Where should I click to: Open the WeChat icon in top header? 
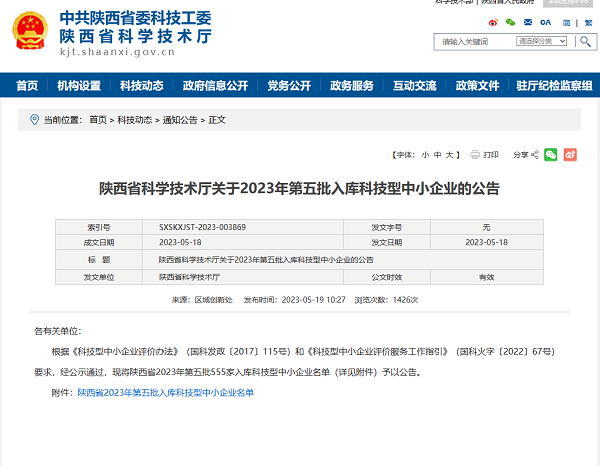coord(510,22)
